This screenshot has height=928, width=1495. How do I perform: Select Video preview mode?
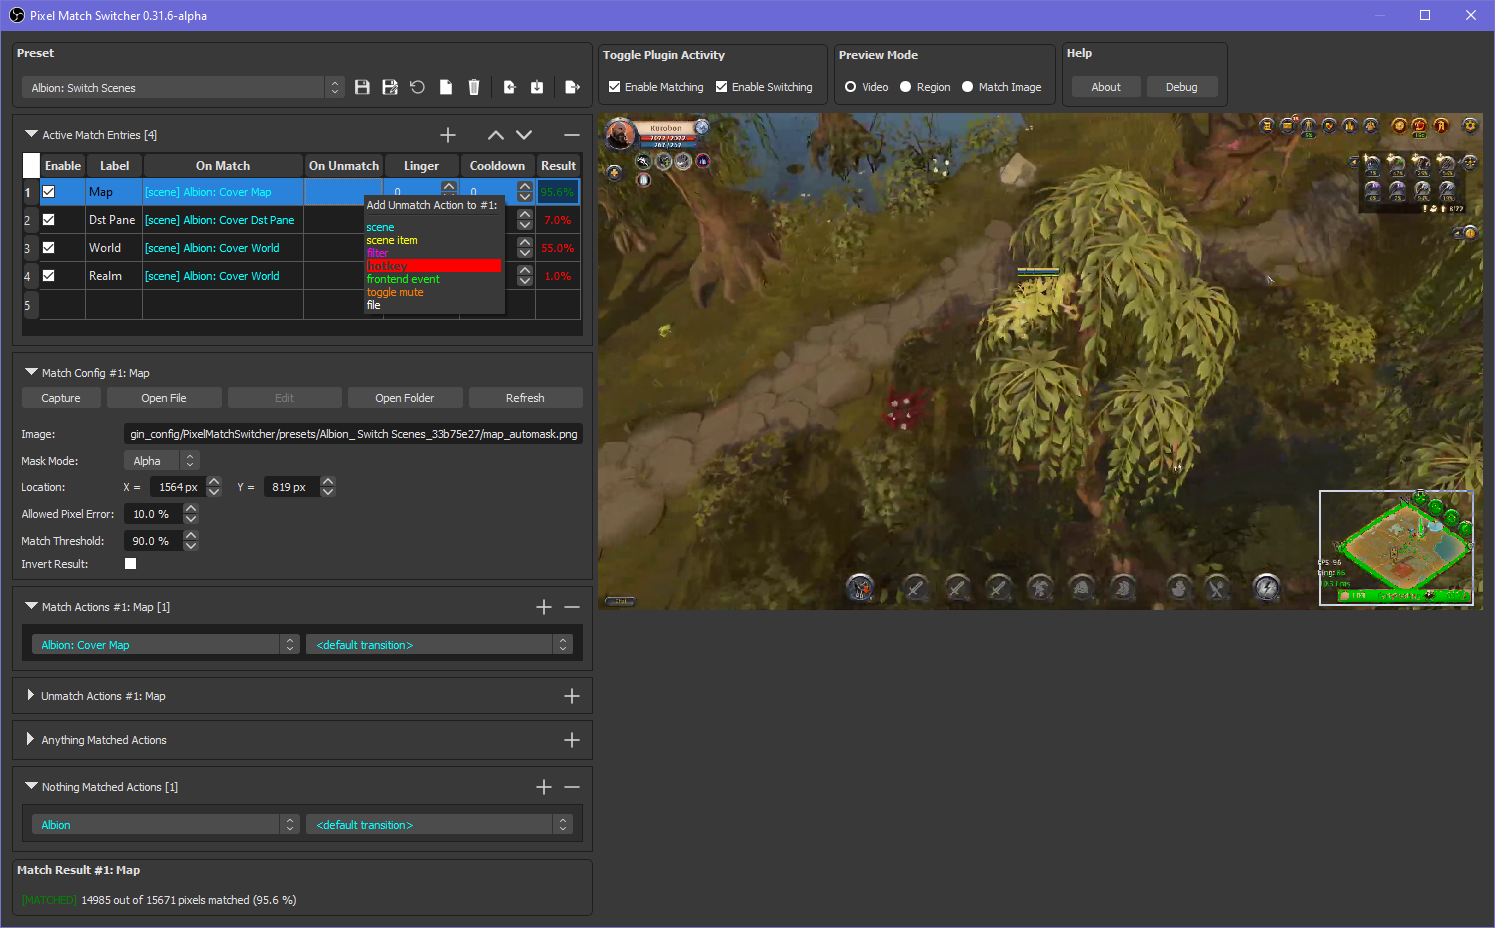coord(851,87)
